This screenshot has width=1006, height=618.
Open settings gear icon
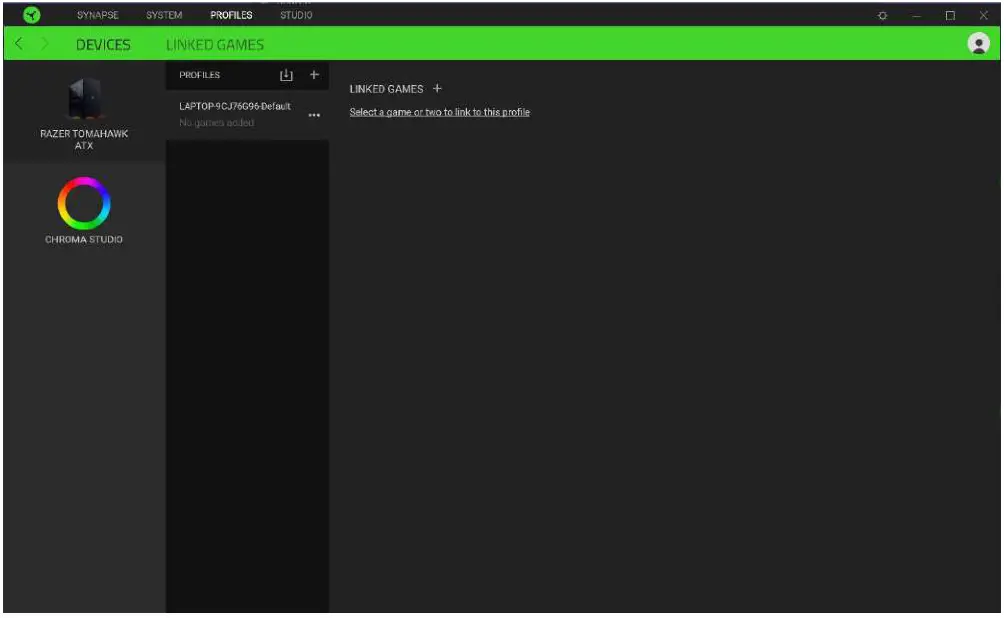coord(882,15)
